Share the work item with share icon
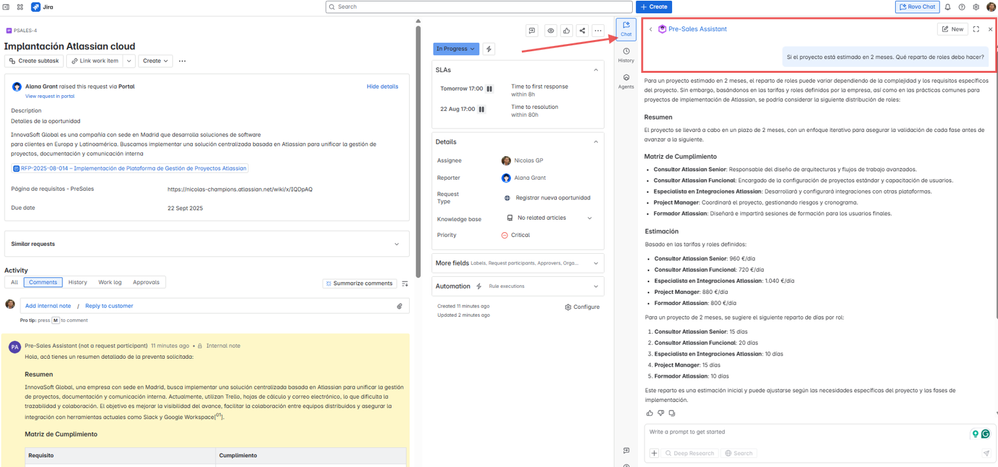 coord(582,31)
